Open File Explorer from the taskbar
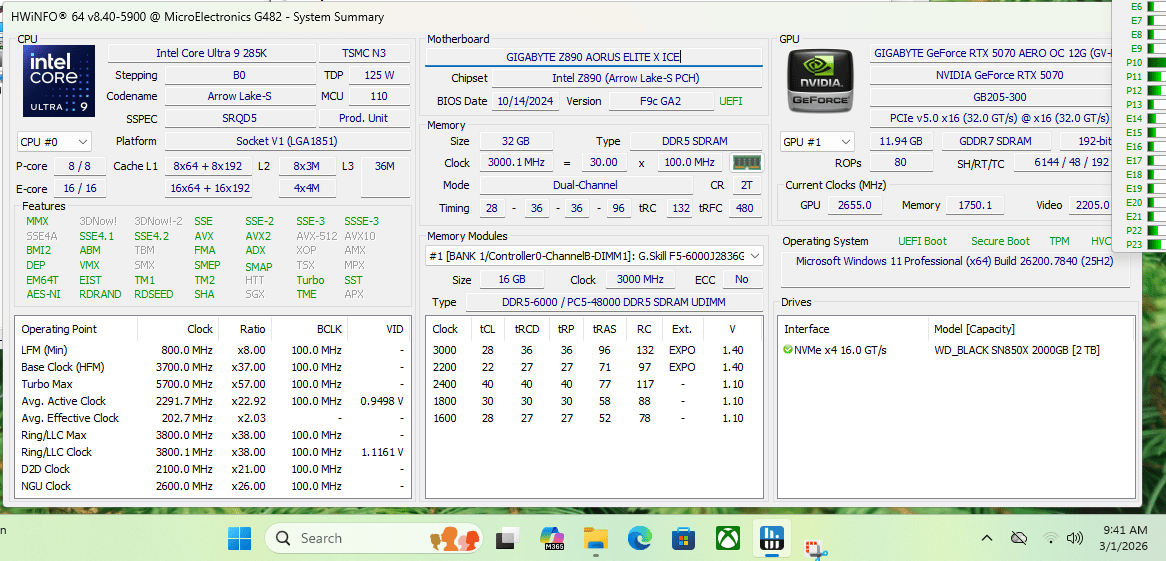Viewport: 1166px width, 561px height. [596, 538]
